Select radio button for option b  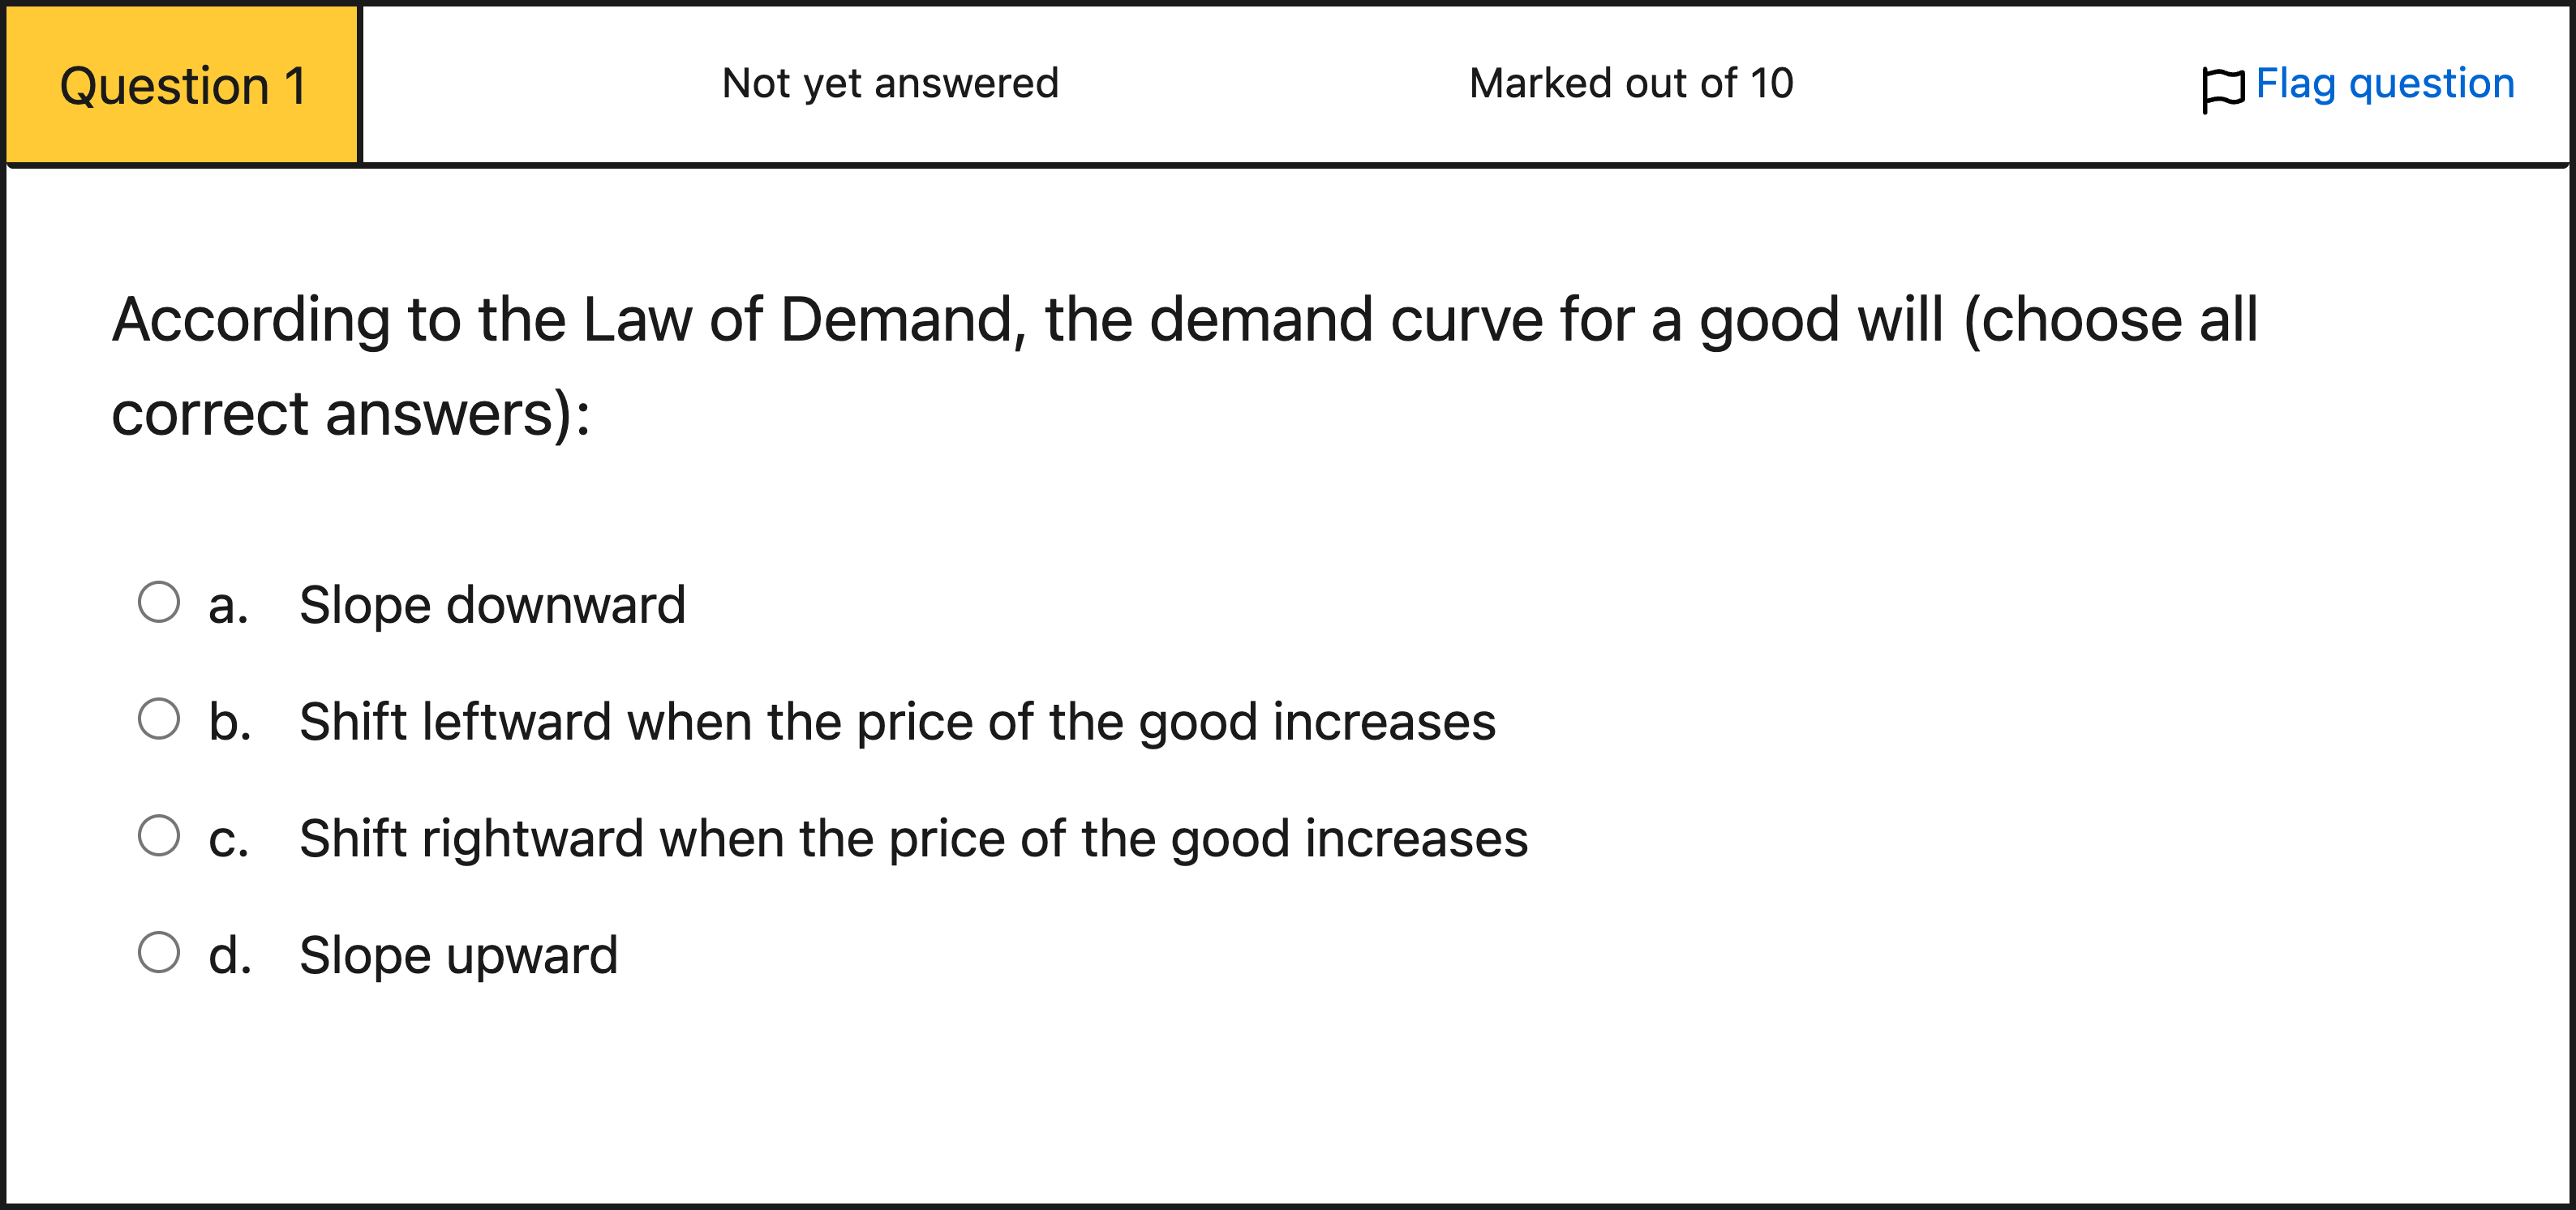click(x=159, y=719)
